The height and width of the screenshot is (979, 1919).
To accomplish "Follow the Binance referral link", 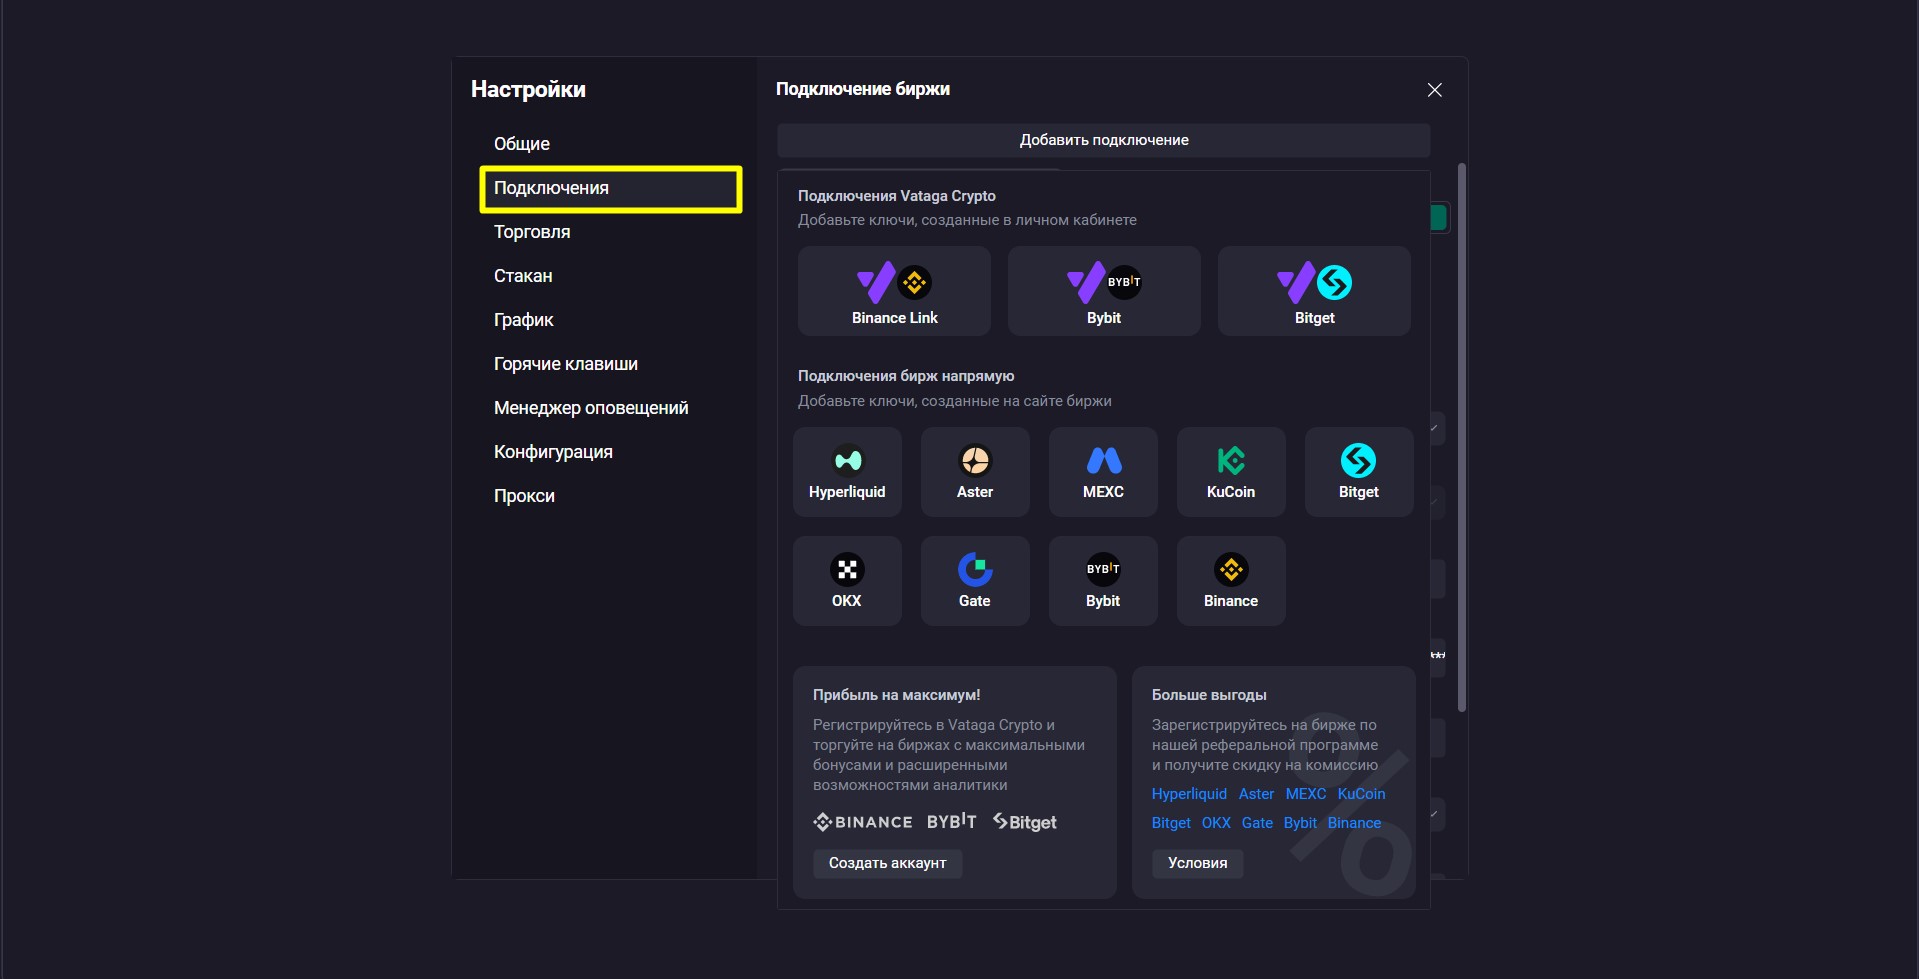I will [x=1354, y=823].
